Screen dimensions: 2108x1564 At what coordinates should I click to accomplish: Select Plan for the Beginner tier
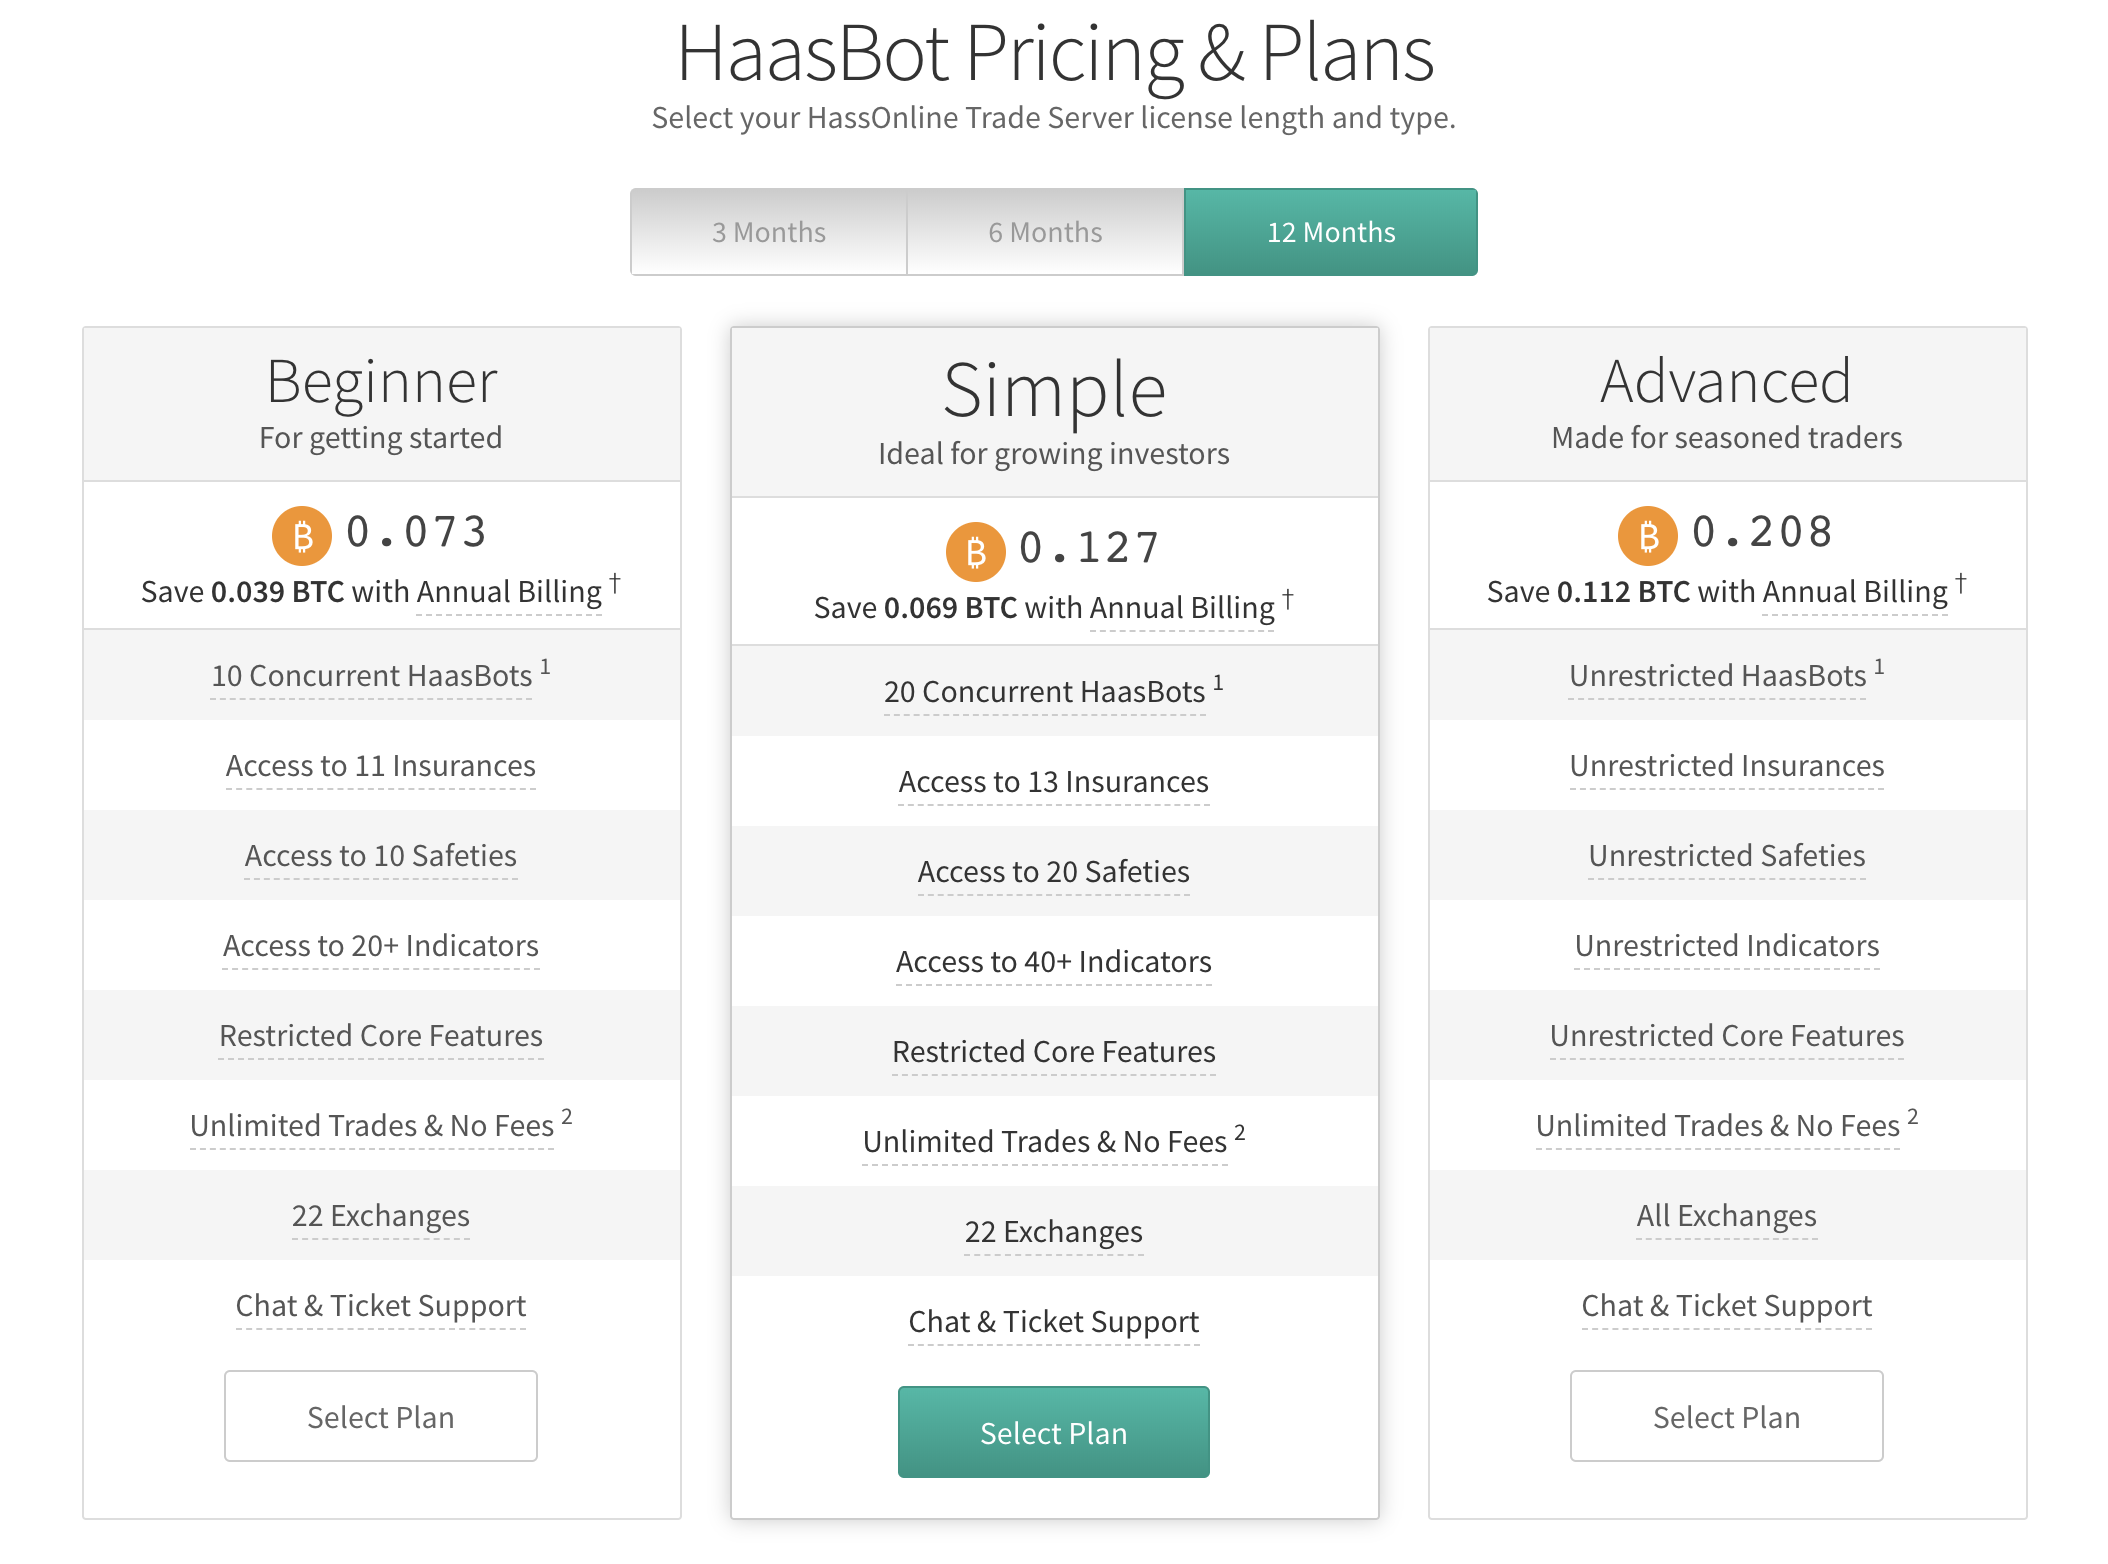381,1416
